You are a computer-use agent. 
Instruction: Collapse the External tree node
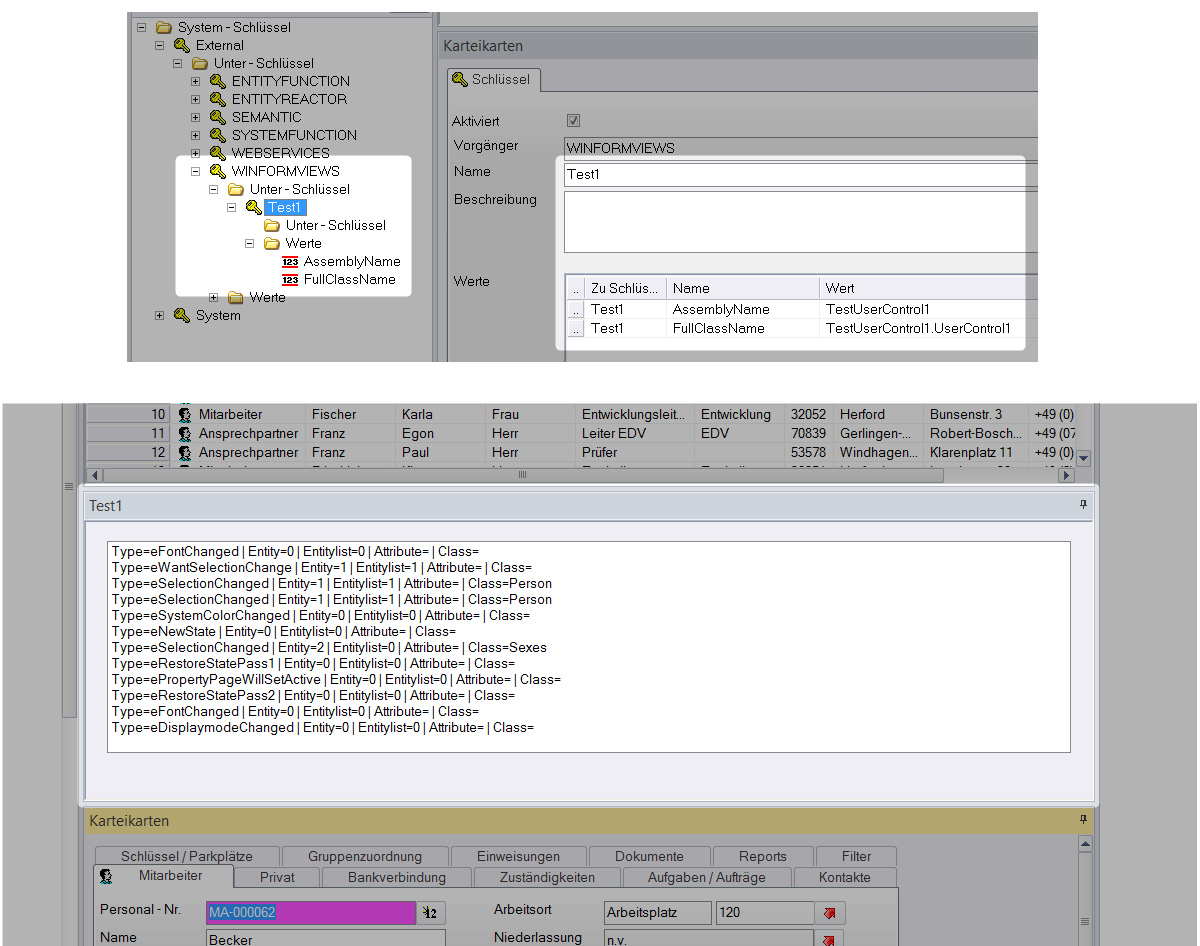click(x=160, y=45)
